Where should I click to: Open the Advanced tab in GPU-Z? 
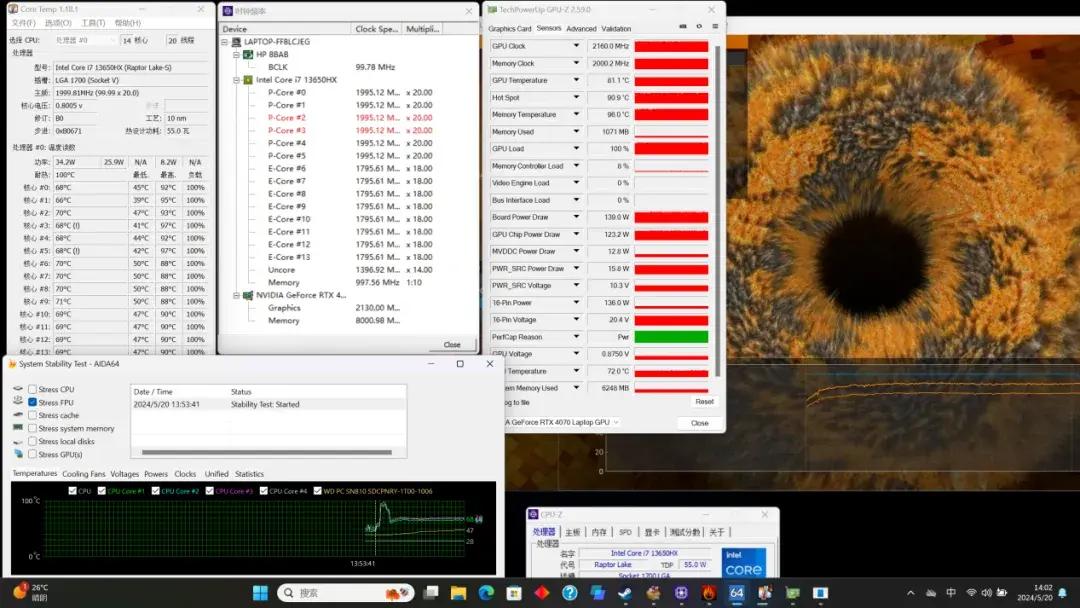tap(581, 29)
